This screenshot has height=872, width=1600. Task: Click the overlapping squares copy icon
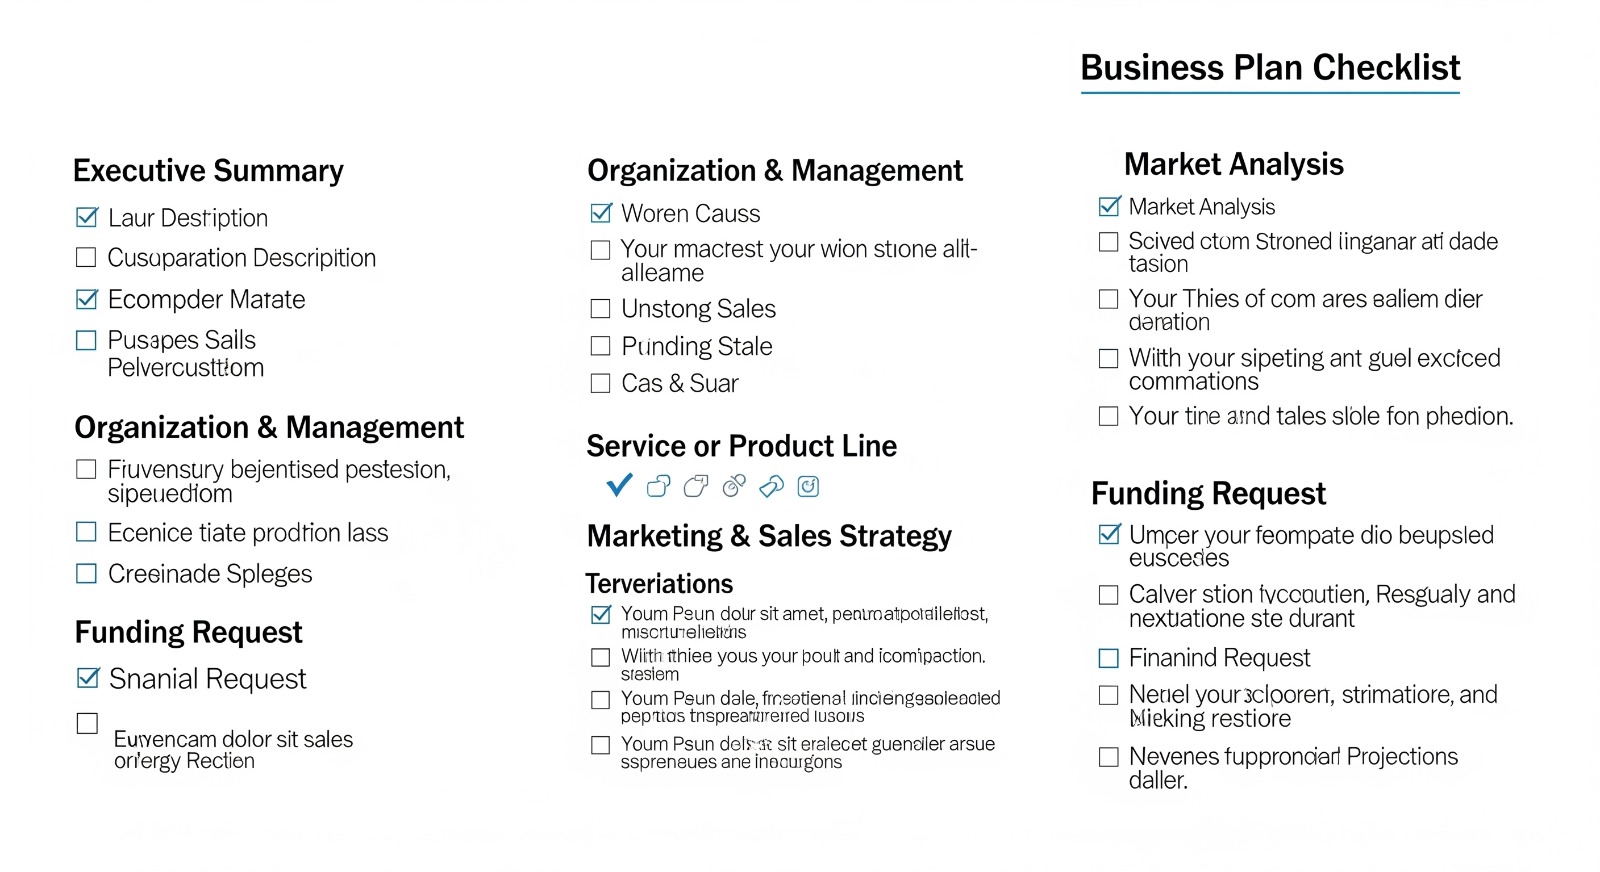pyautogui.click(x=658, y=486)
